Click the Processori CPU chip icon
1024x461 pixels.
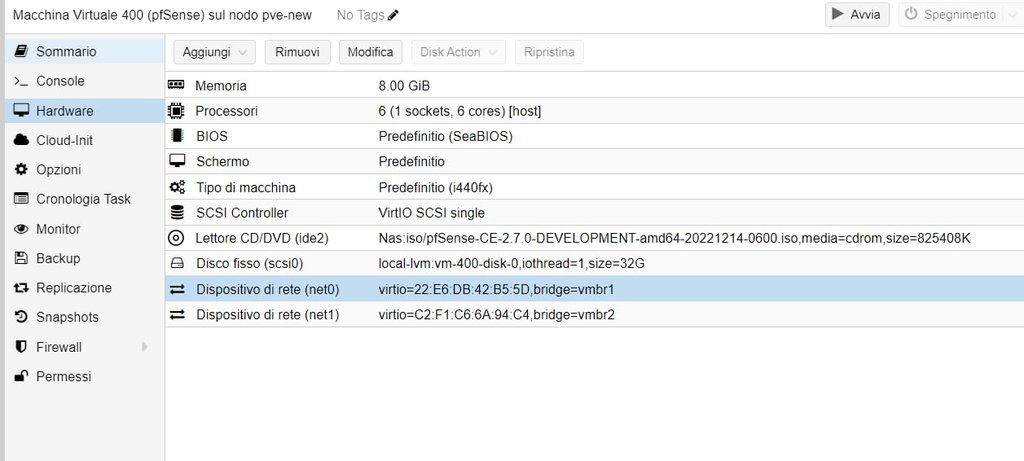click(176, 111)
